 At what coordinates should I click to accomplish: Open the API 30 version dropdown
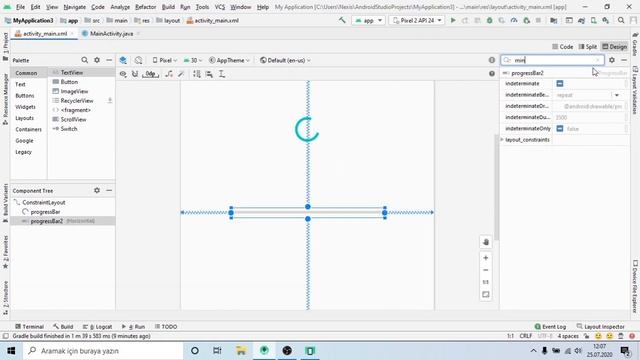pos(193,60)
